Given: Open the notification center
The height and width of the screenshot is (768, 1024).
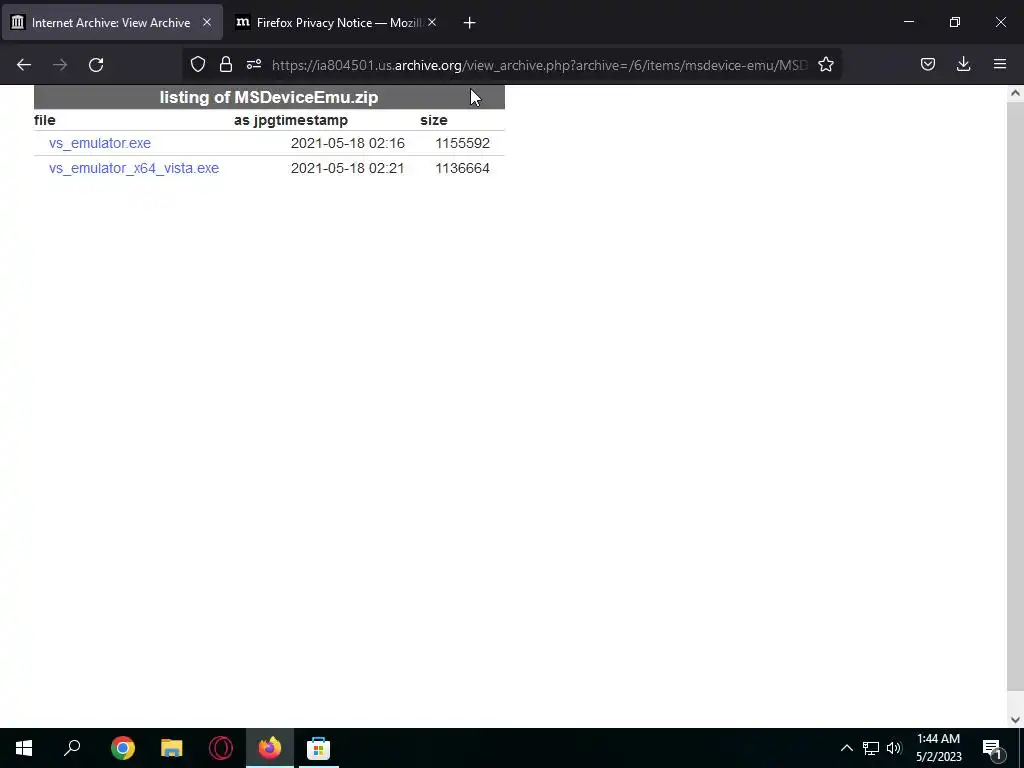Looking at the screenshot, I should coord(992,748).
